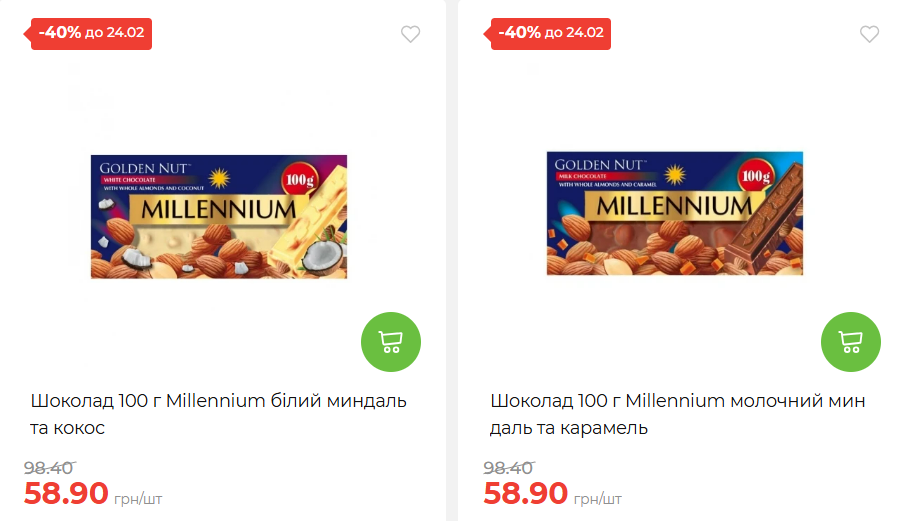The image size is (900, 521).
Task: Open the white chocolate Millennium product image
Action: [x=219, y=216]
